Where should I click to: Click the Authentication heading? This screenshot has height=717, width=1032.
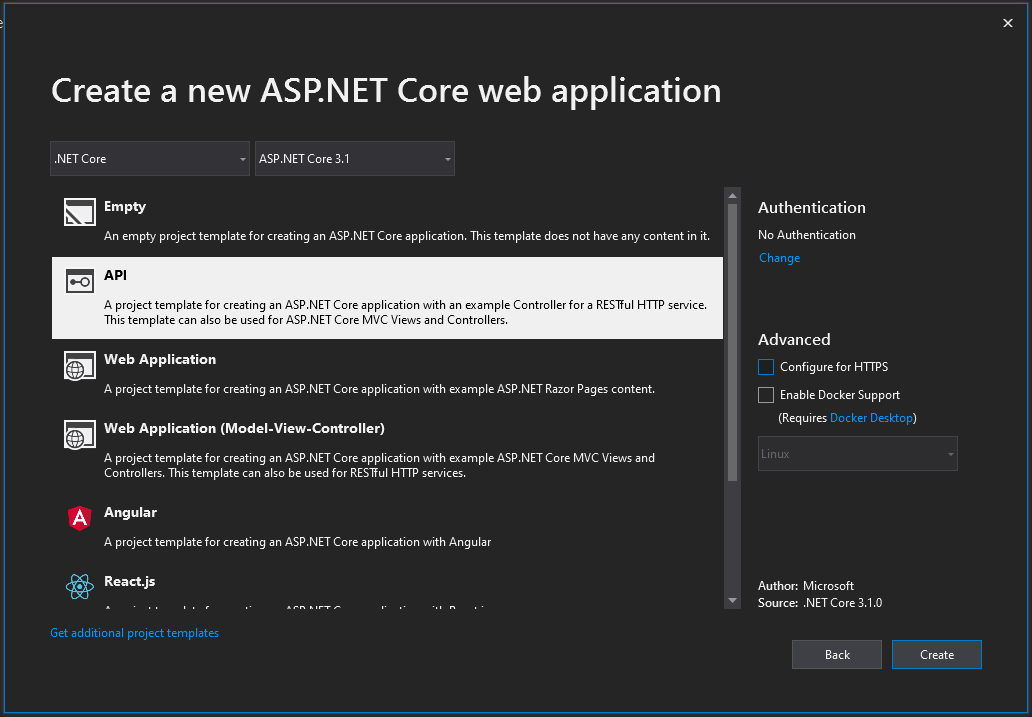click(812, 207)
